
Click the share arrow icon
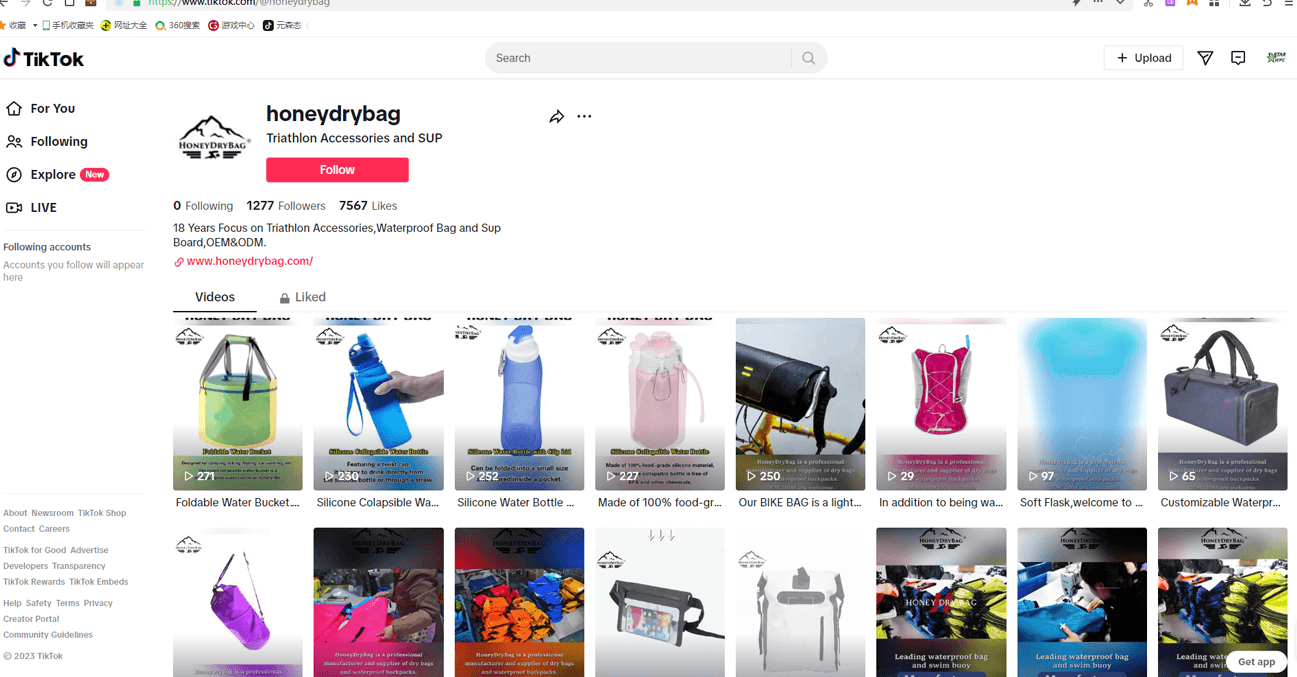pyautogui.click(x=557, y=117)
